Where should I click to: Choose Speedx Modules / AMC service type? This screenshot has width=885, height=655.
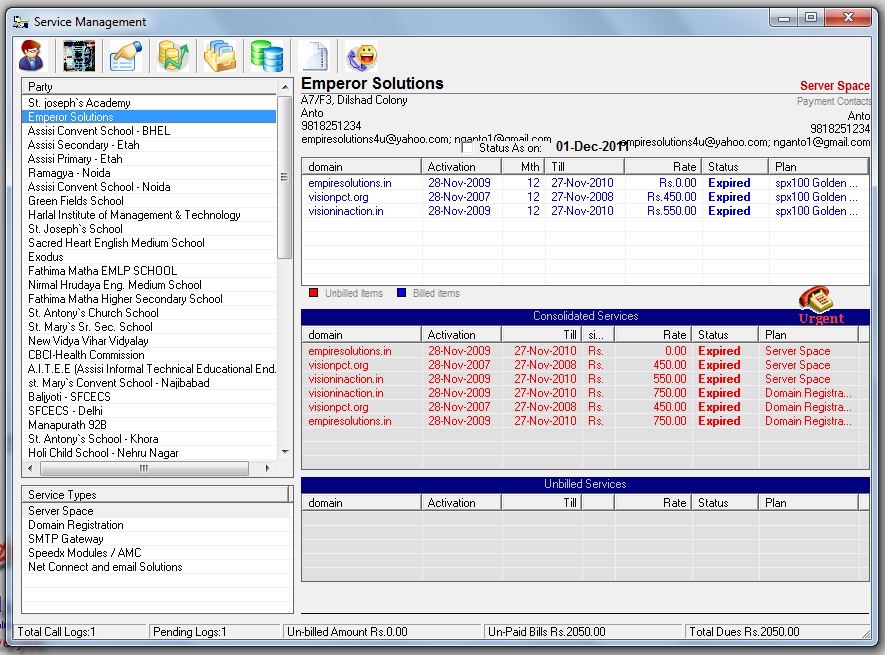157,553
